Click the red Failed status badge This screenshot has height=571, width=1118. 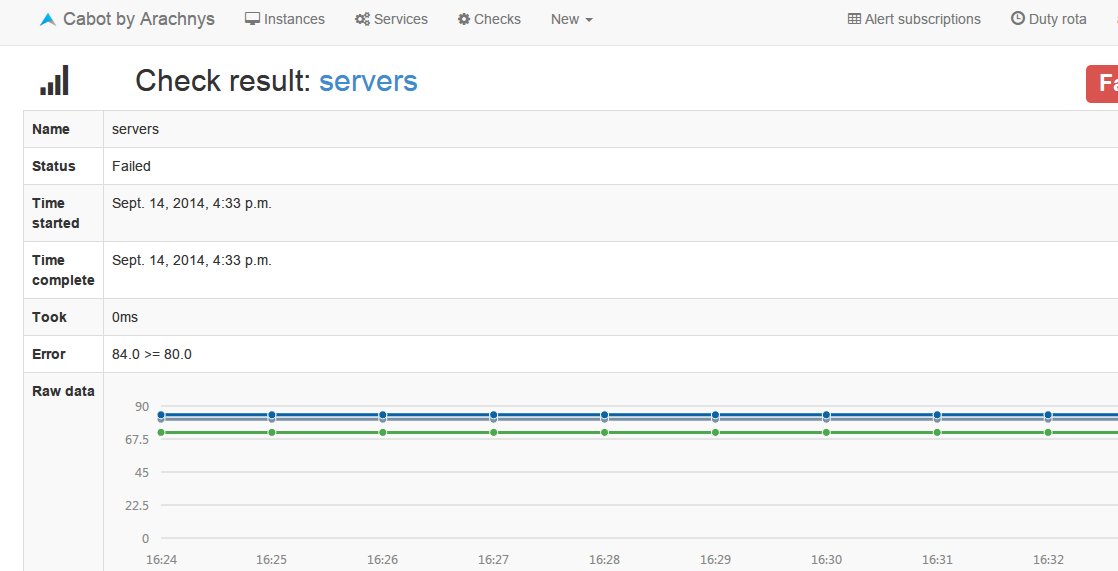pyautogui.click(x=1102, y=83)
